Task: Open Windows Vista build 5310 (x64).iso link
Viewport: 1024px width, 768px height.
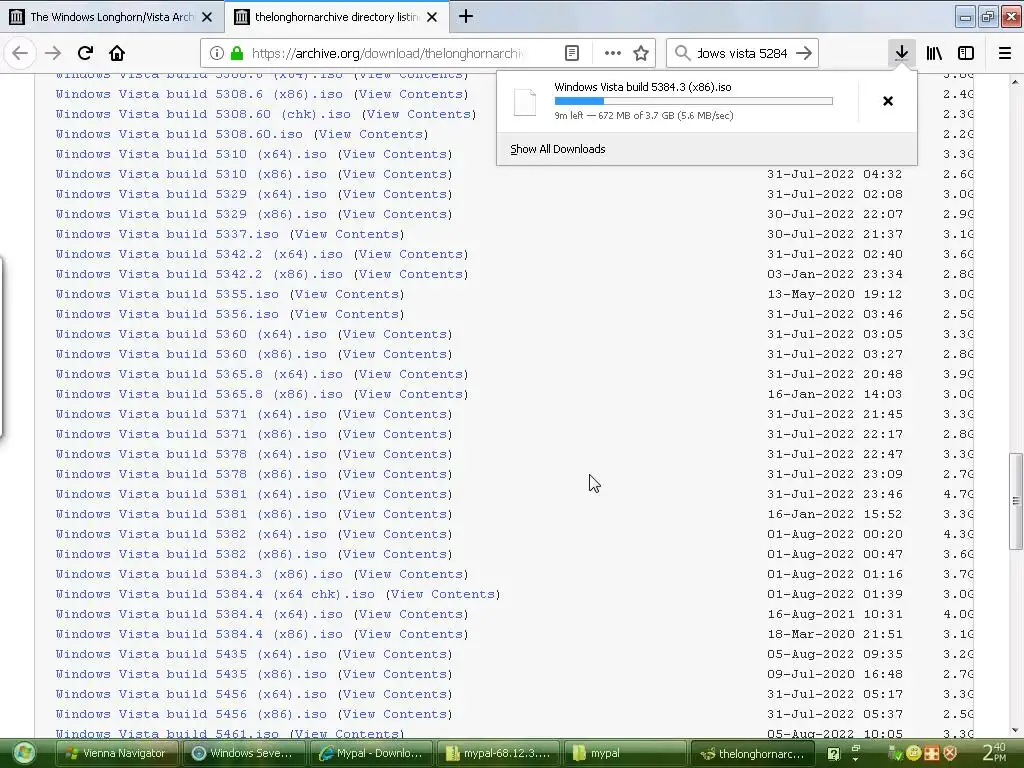Action: [x=191, y=154]
